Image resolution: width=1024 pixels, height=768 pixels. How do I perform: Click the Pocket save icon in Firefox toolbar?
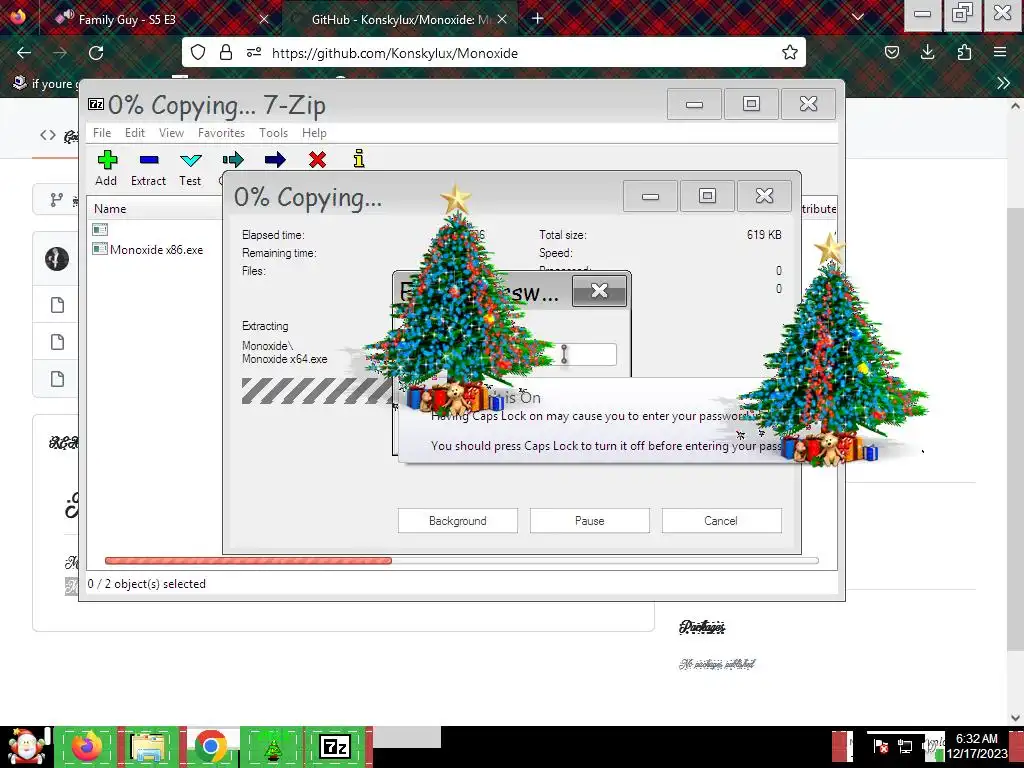click(x=892, y=52)
